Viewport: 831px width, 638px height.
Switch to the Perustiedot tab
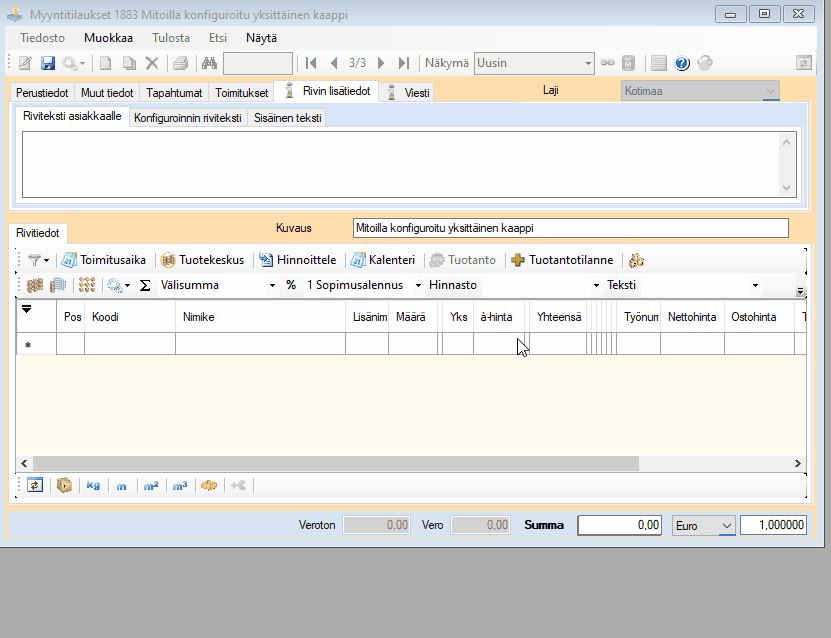pos(42,93)
